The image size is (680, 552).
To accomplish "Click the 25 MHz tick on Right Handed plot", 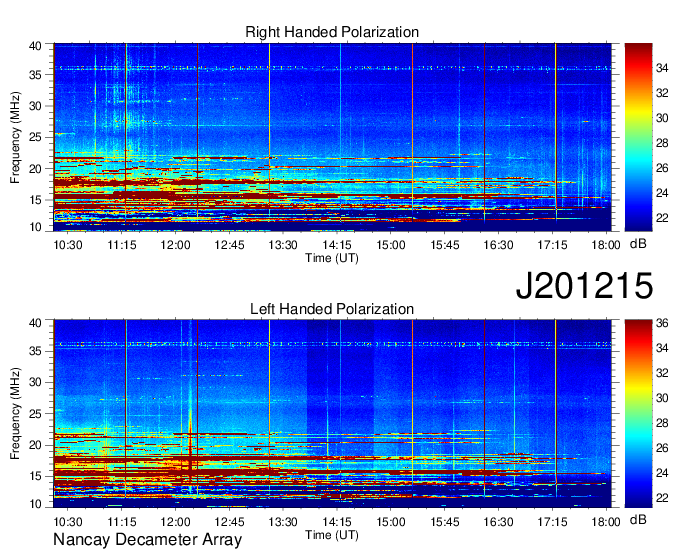I will (x=36, y=137).
